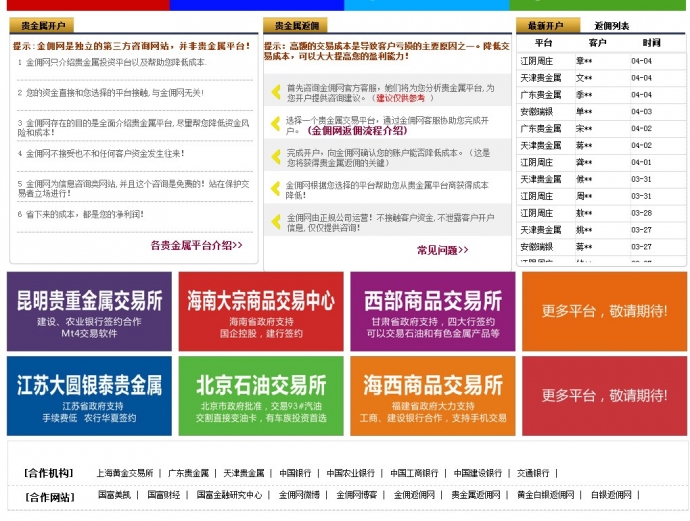Switch to the 最新开户 tab
Image resolution: width=690 pixels, height=521 pixels.
click(548, 26)
